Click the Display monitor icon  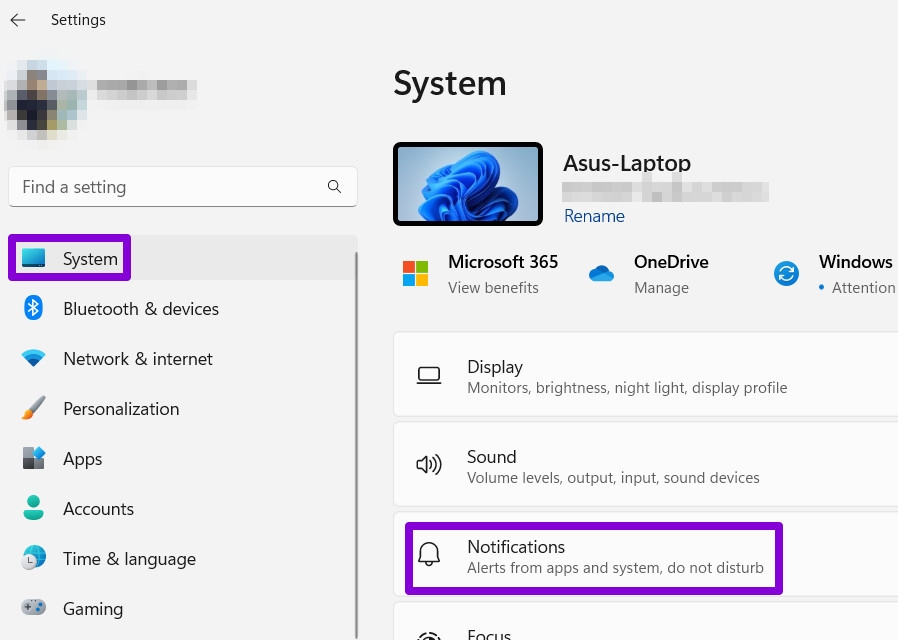click(428, 374)
